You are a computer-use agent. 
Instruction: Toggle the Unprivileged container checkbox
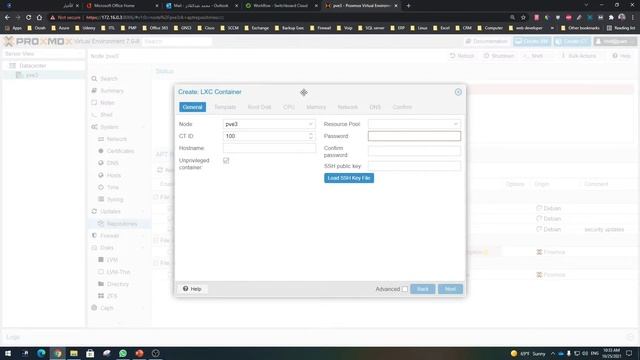pyautogui.click(x=226, y=161)
